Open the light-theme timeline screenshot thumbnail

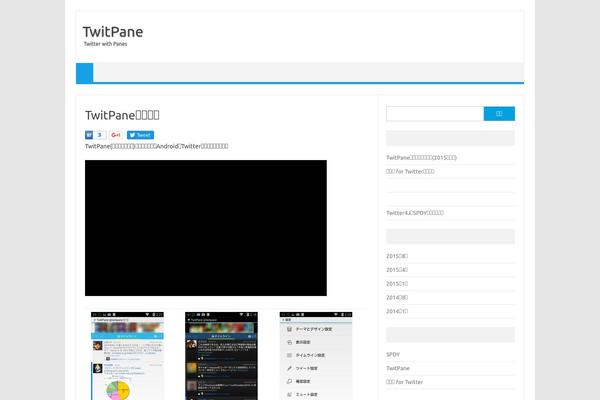tap(127, 356)
